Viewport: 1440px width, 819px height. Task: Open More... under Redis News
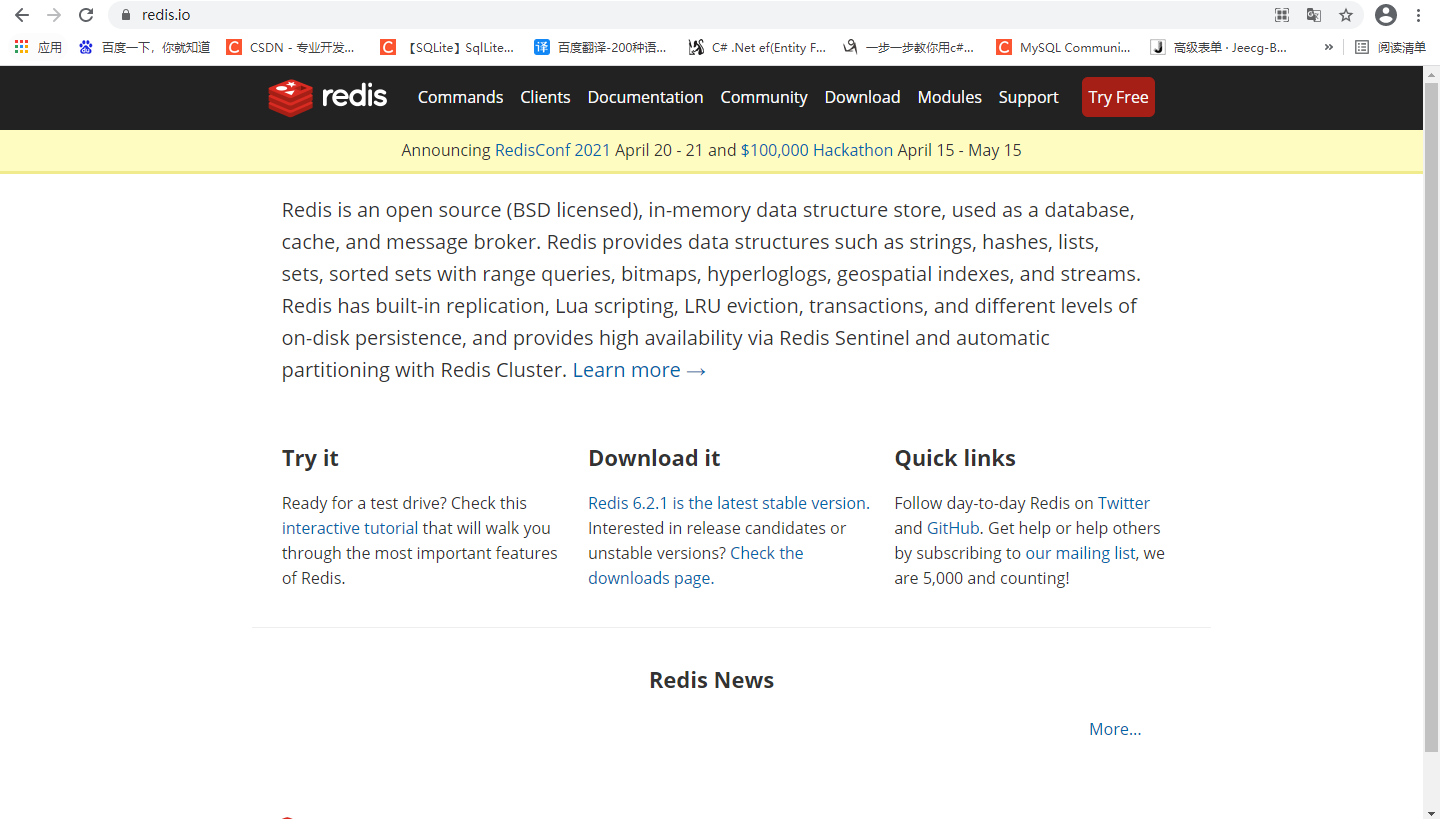click(1115, 729)
